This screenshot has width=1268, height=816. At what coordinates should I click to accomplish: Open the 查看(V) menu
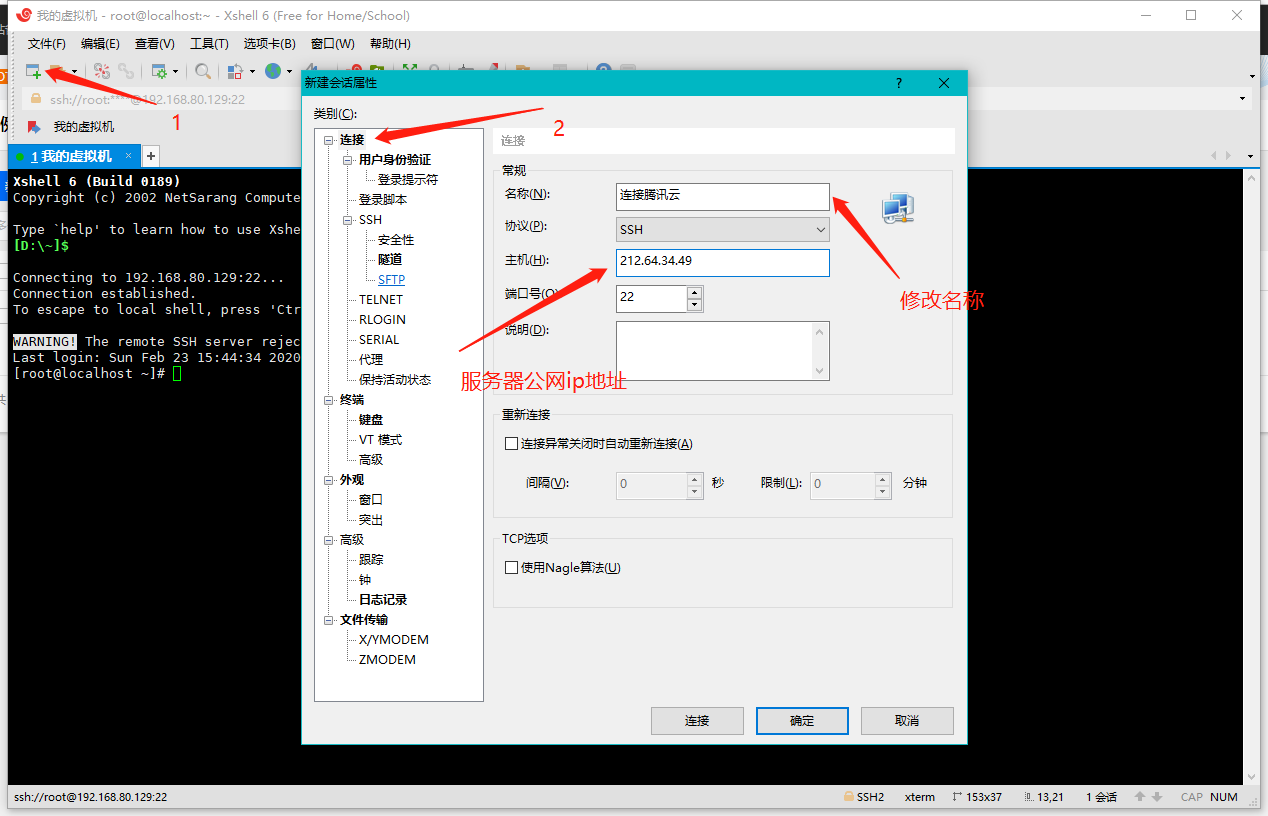[x=155, y=44]
